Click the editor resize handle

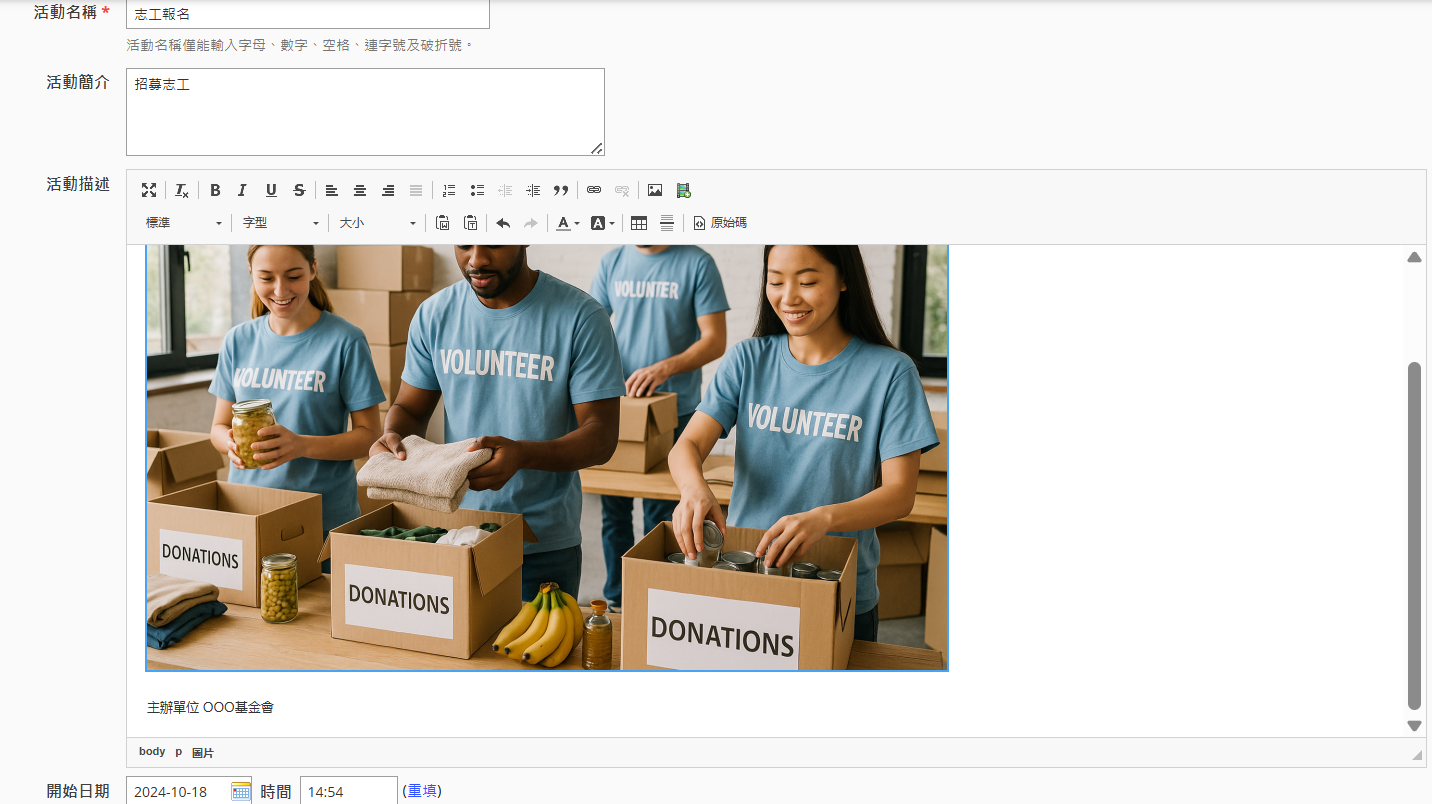[x=1416, y=755]
